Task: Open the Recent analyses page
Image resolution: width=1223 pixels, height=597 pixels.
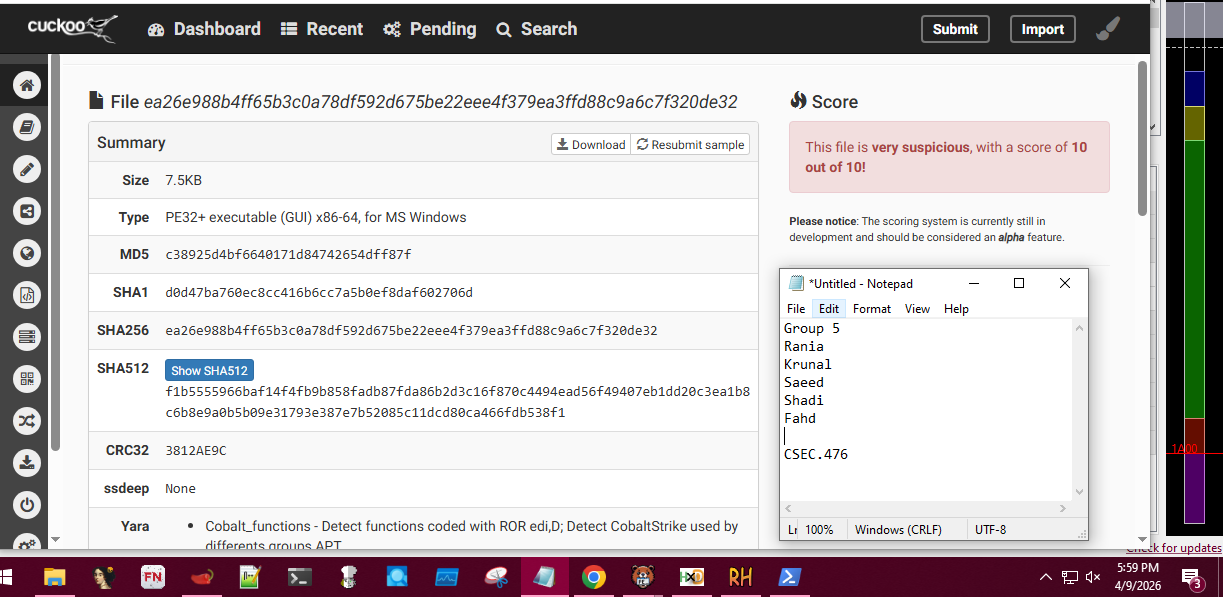Action: 321,29
